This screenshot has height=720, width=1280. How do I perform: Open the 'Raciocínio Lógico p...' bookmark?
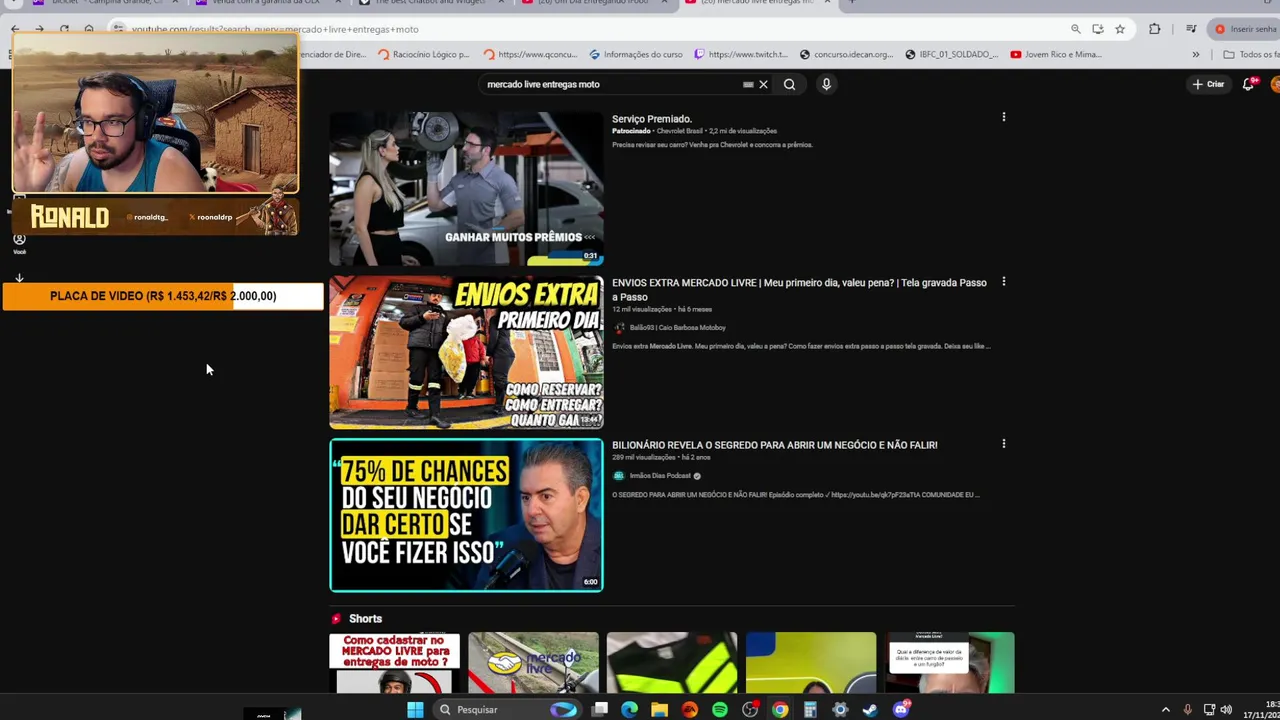[423, 54]
